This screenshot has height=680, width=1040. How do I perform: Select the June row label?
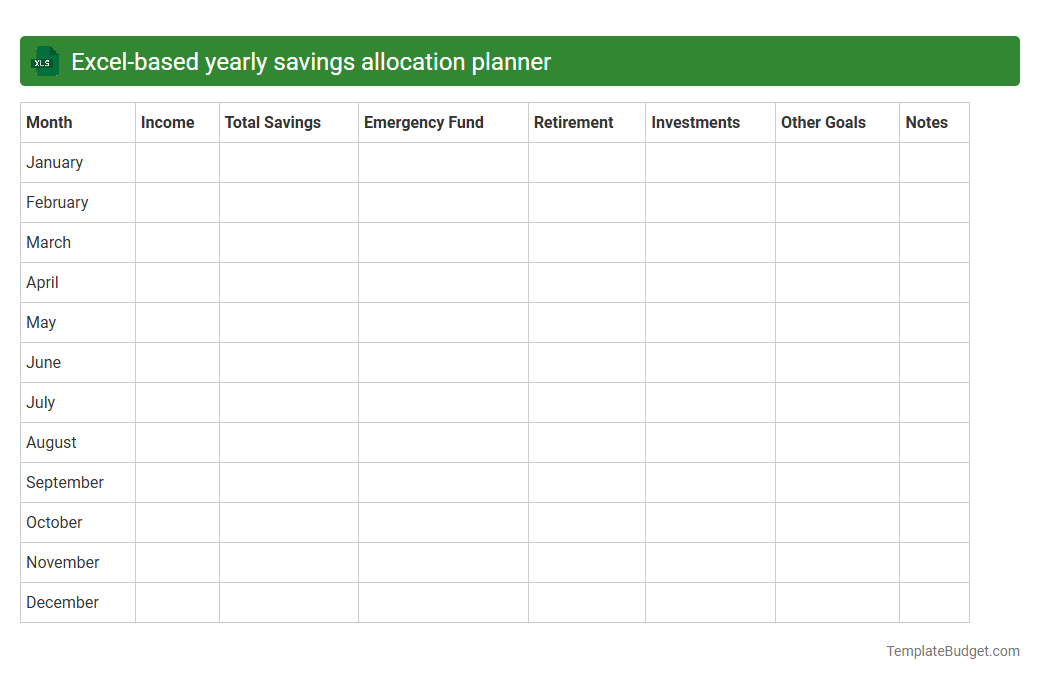click(x=43, y=362)
